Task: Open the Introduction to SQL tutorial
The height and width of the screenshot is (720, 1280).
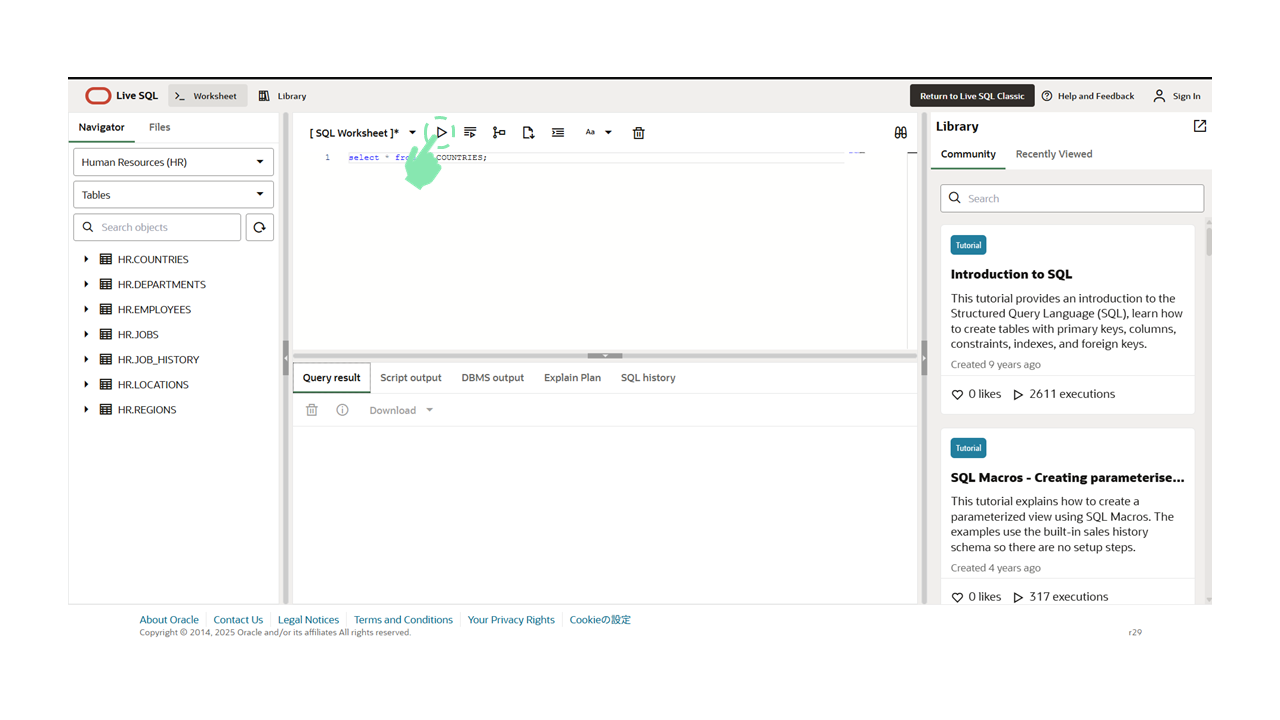Action: pos(1011,274)
